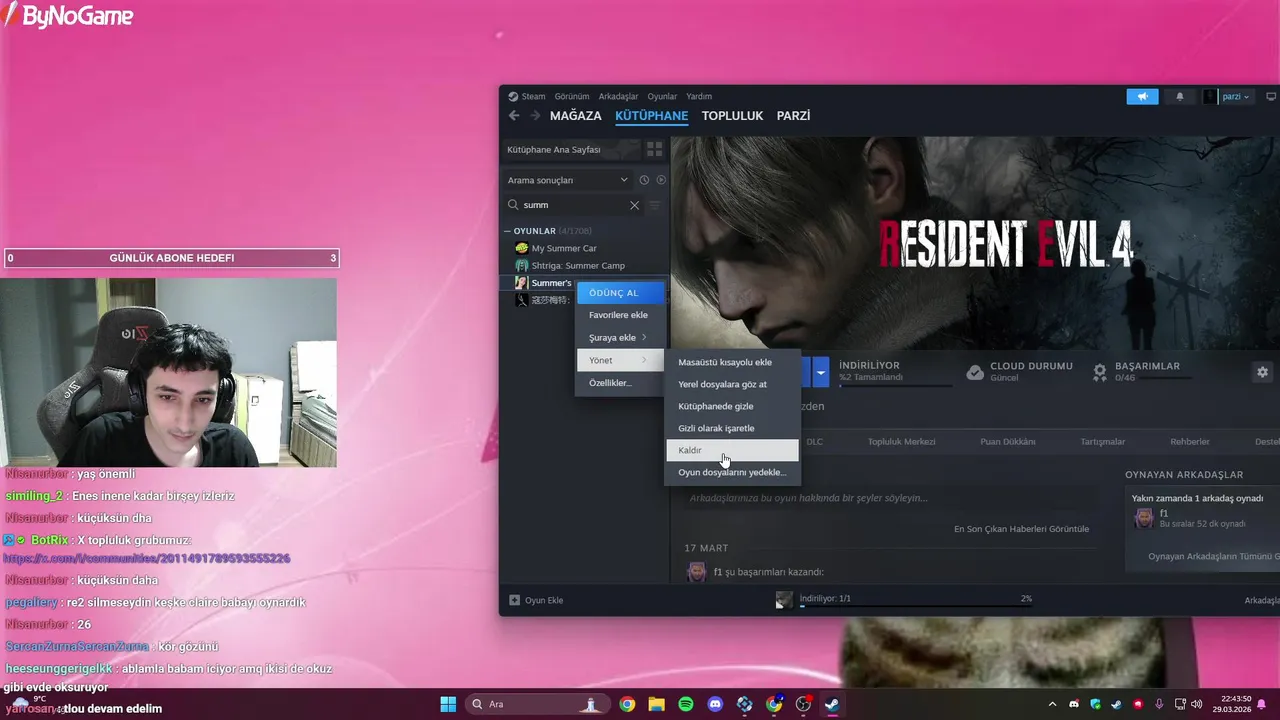Viewport: 1280px width, 720px height.
Task: Click the İndiriliyor download progress bar
Action: [916, 606]
